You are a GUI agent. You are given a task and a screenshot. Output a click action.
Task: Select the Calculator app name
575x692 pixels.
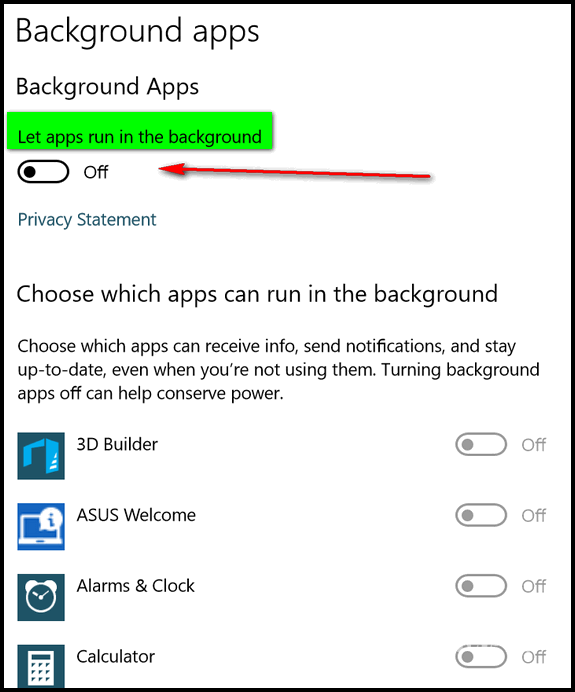(x=116, y=657)
